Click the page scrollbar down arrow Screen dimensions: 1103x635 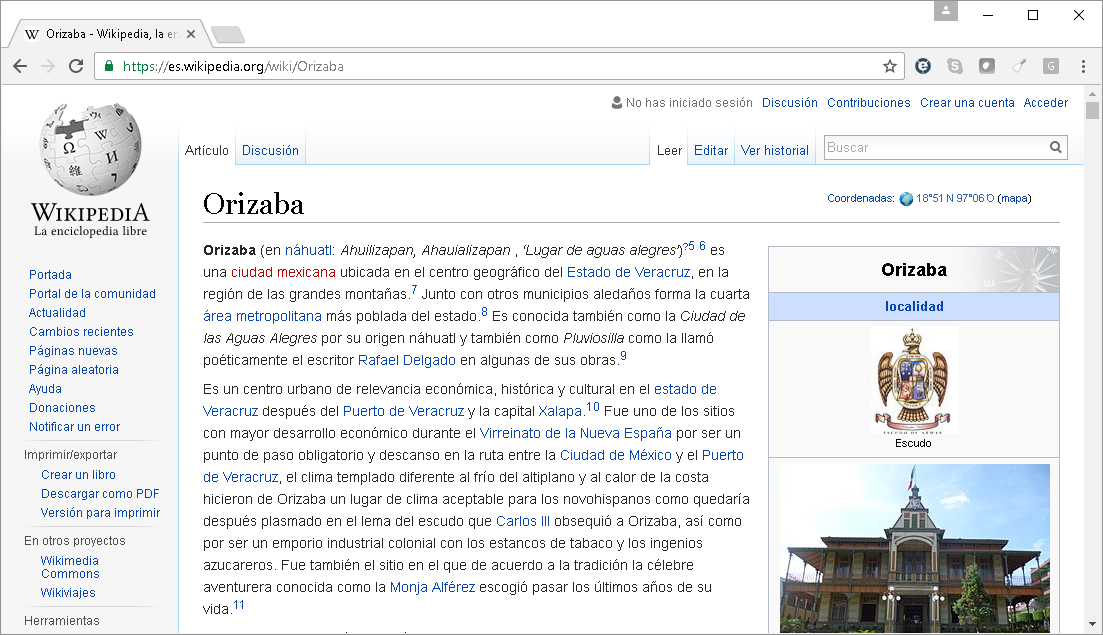coord(1092,624)
